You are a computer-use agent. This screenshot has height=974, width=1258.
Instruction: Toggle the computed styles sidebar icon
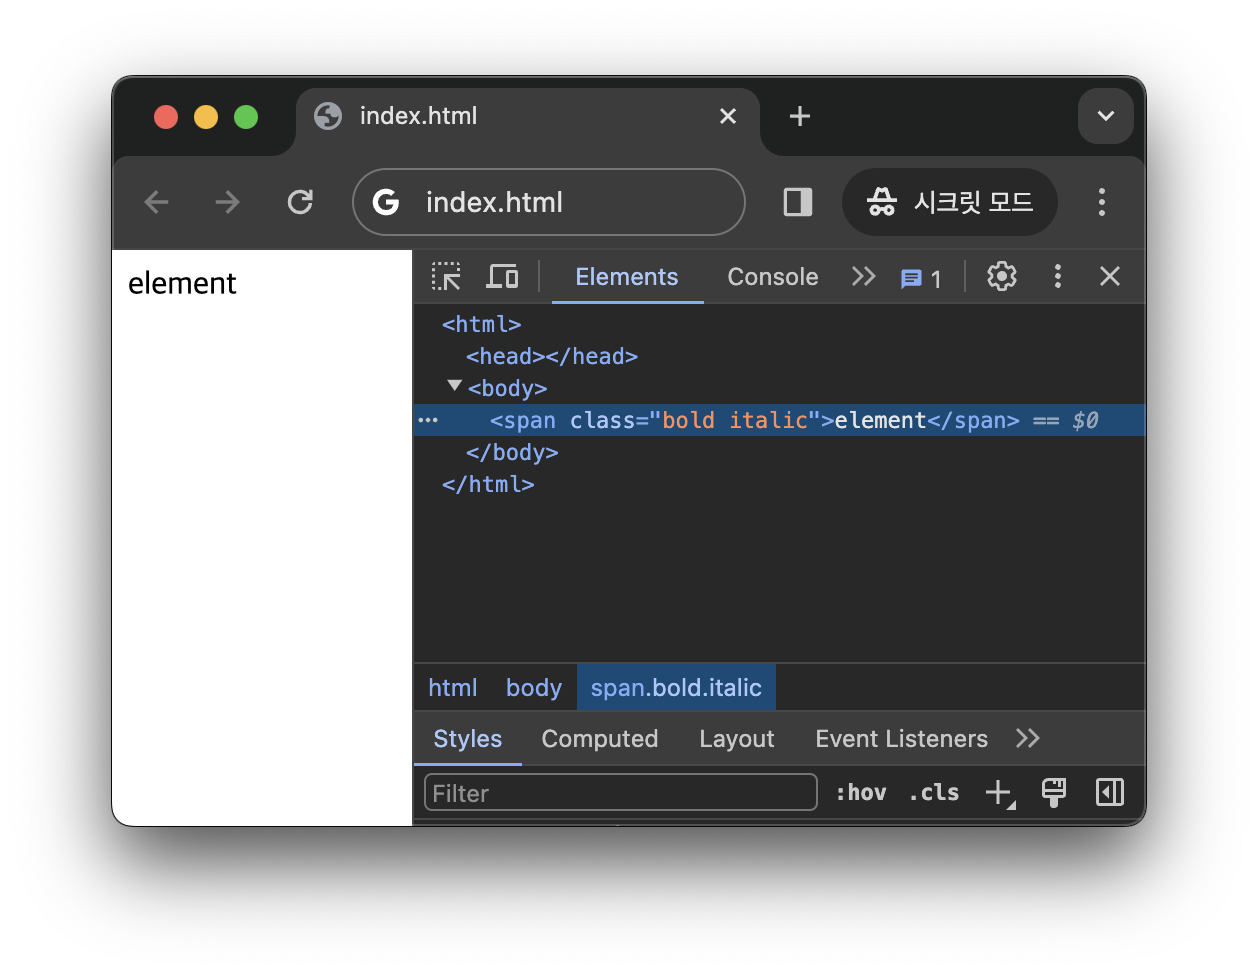coord(1110,792)
